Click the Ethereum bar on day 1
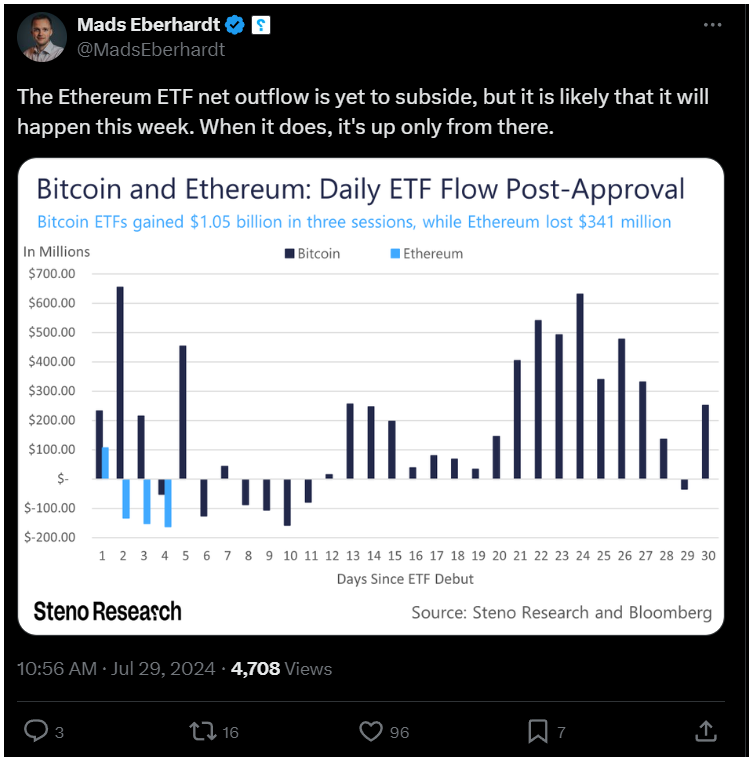Image resolution: width=753 pixels, height=761 pixels. [x=106, y=463]
